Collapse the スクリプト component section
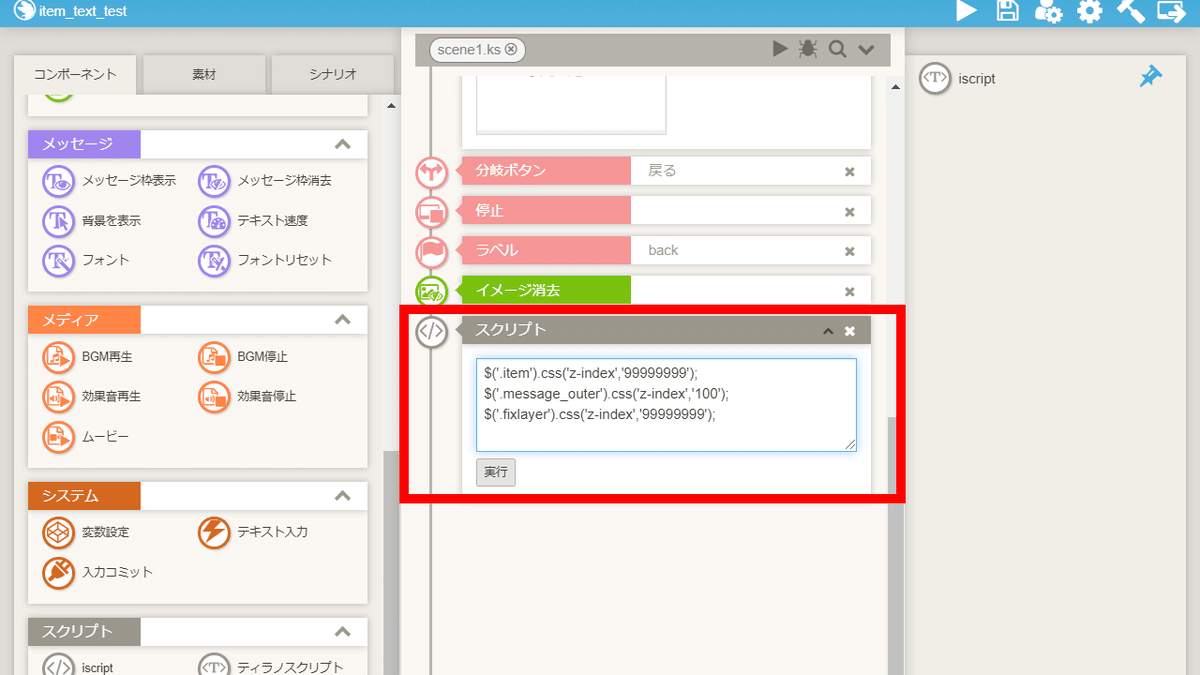The height and width of the screenshot is (675, 1200). (343, 632)
